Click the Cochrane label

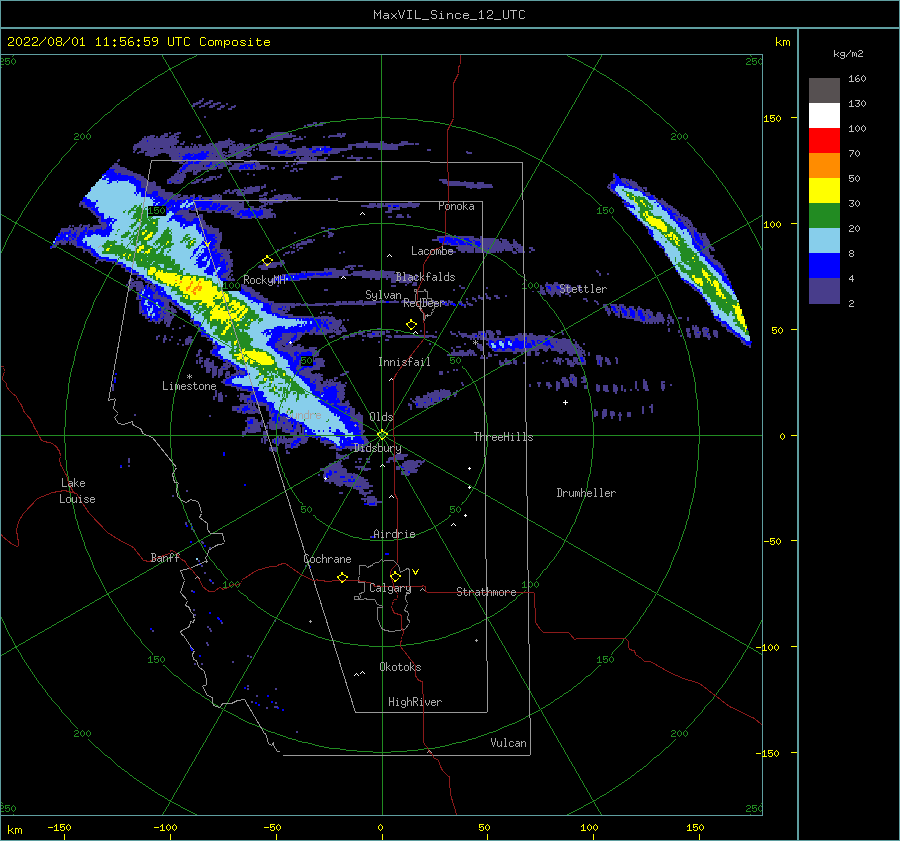pos(327,559)
